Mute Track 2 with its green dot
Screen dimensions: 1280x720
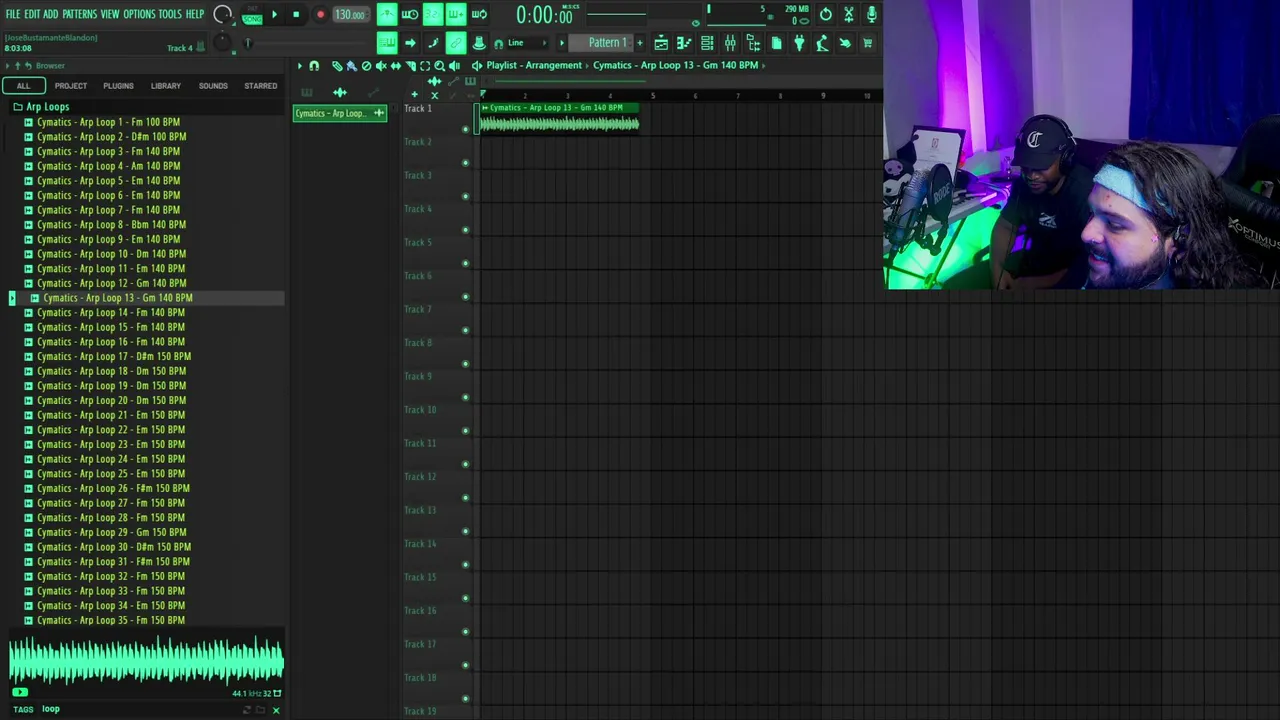465,163
